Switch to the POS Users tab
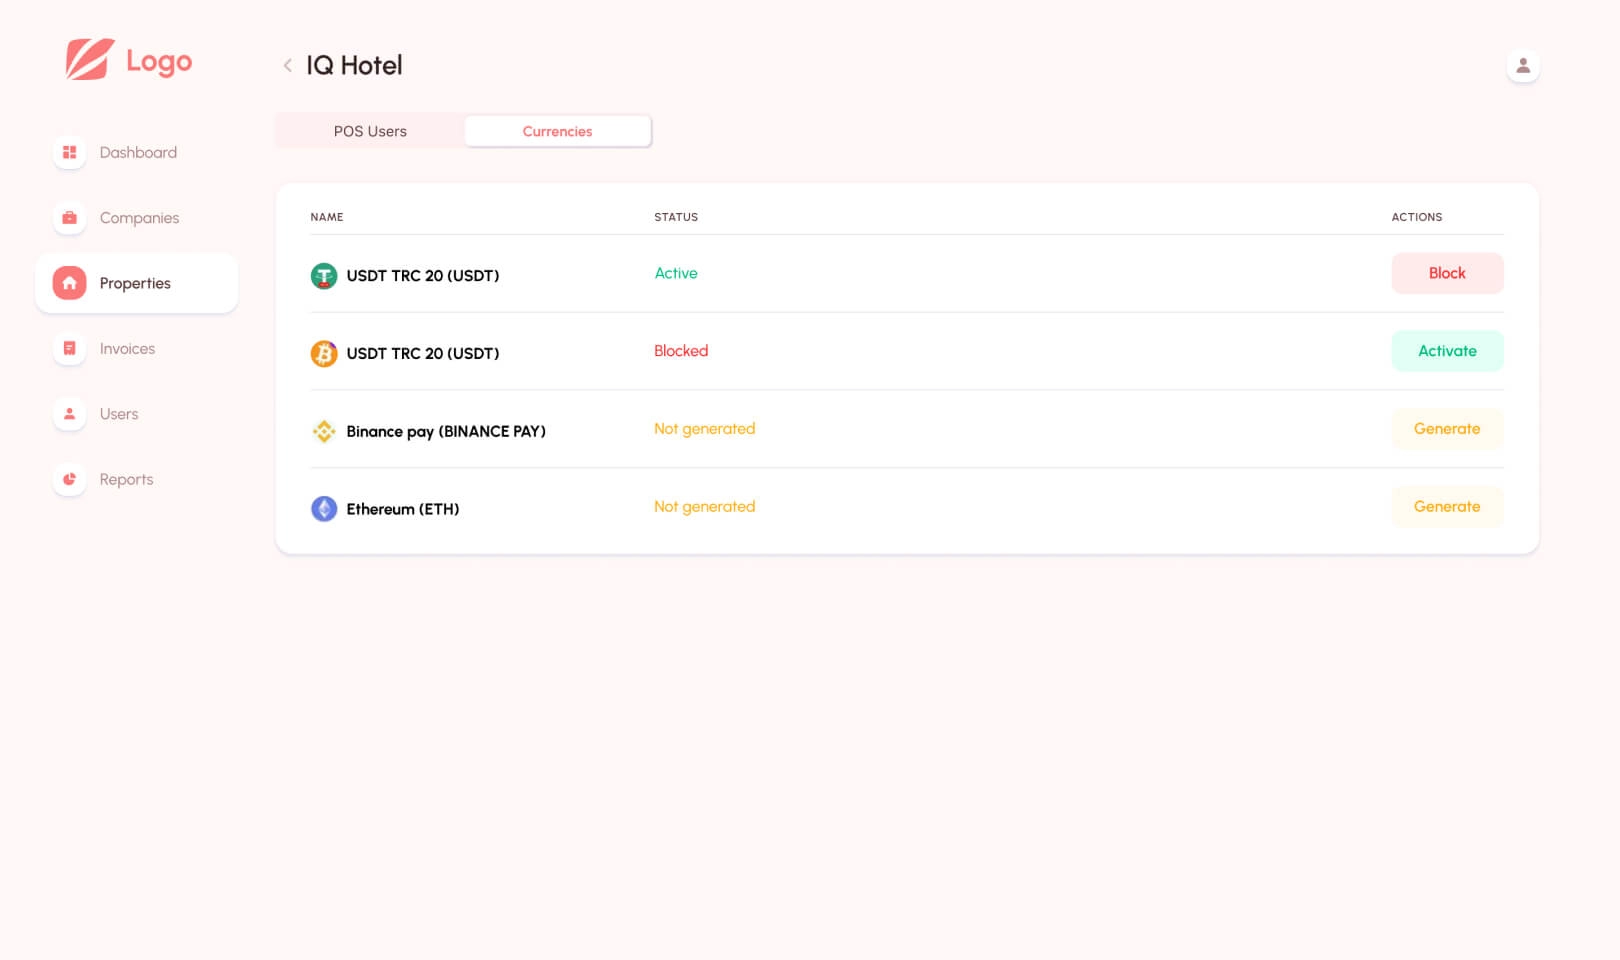 point(370,131)
